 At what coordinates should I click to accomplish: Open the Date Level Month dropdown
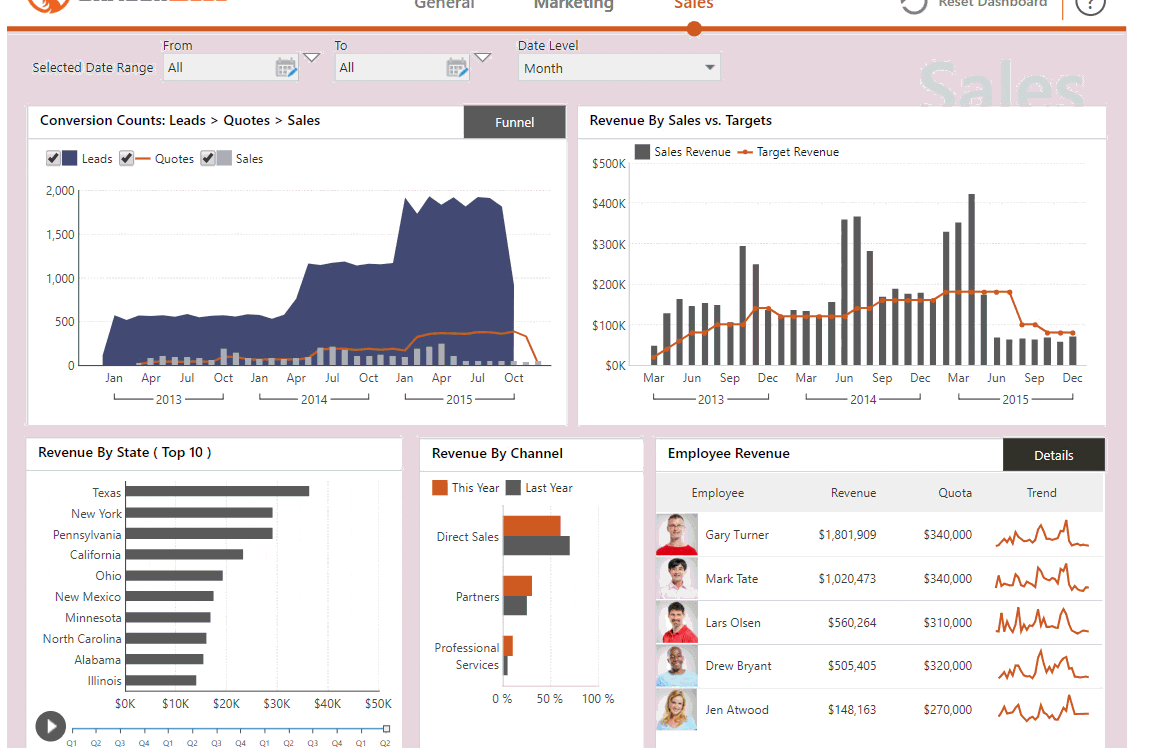click(x=619, y=68)
